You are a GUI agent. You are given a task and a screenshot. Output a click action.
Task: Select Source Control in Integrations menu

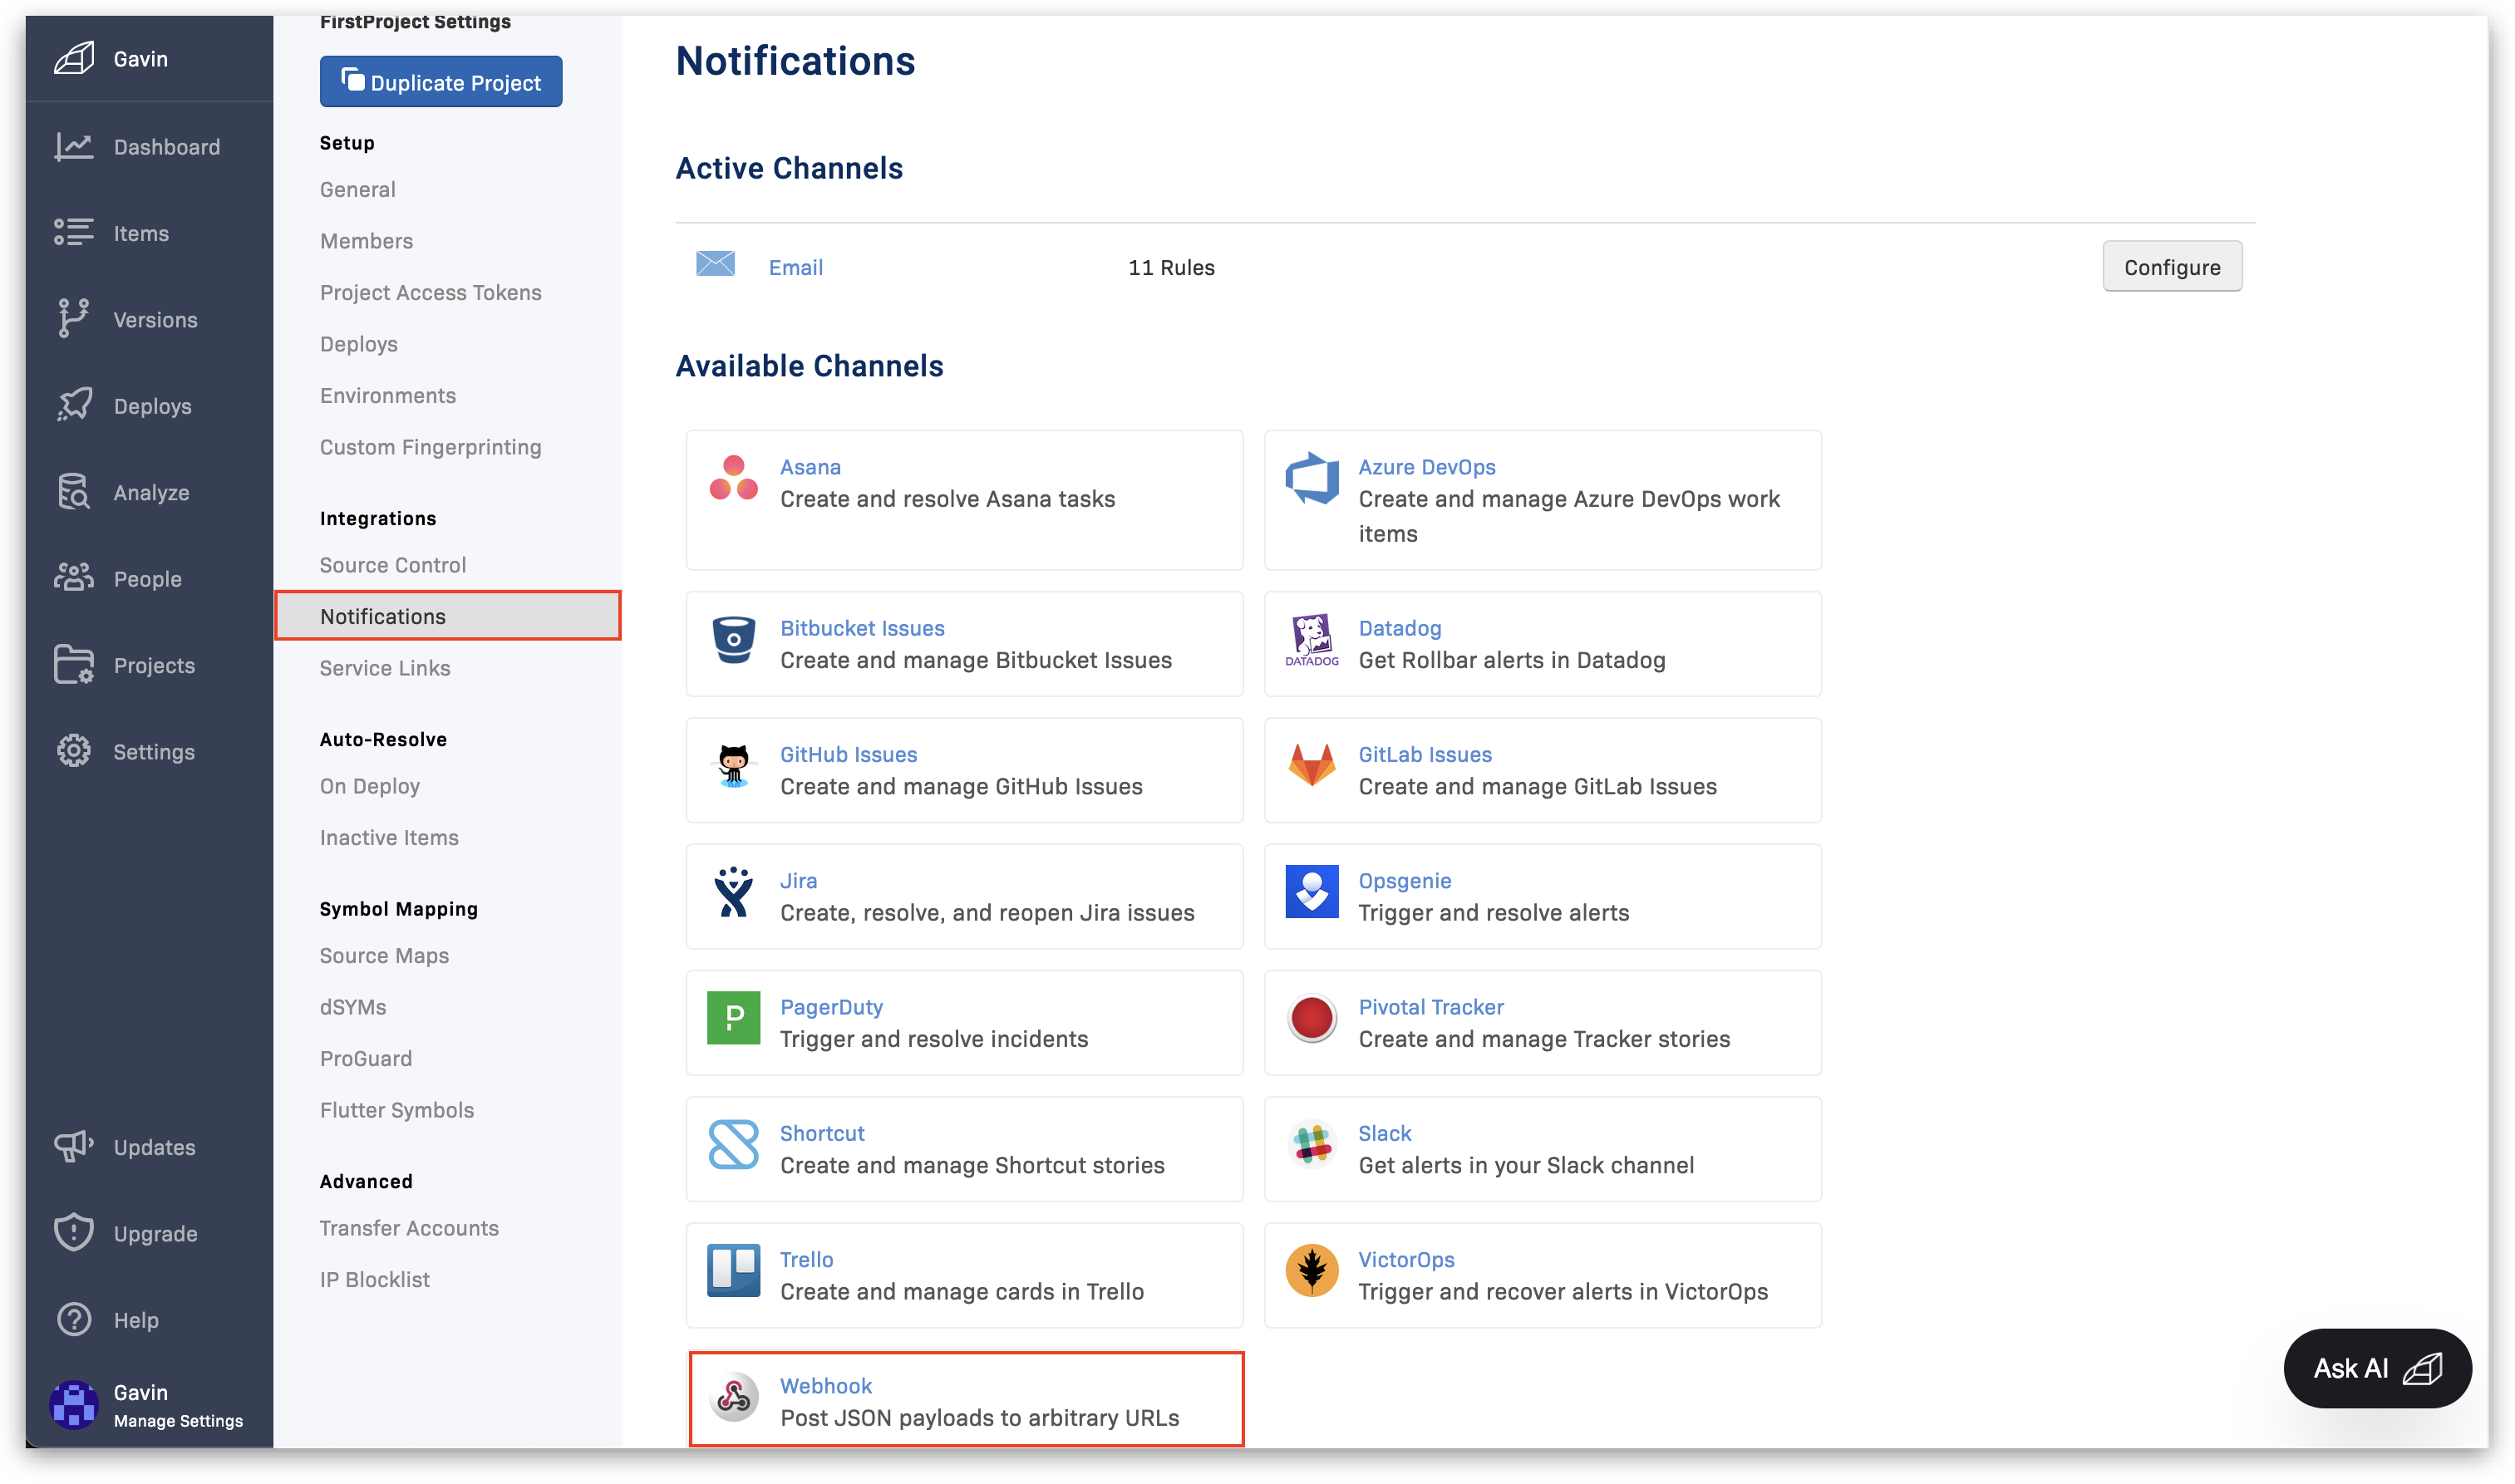tap(392, 565)
